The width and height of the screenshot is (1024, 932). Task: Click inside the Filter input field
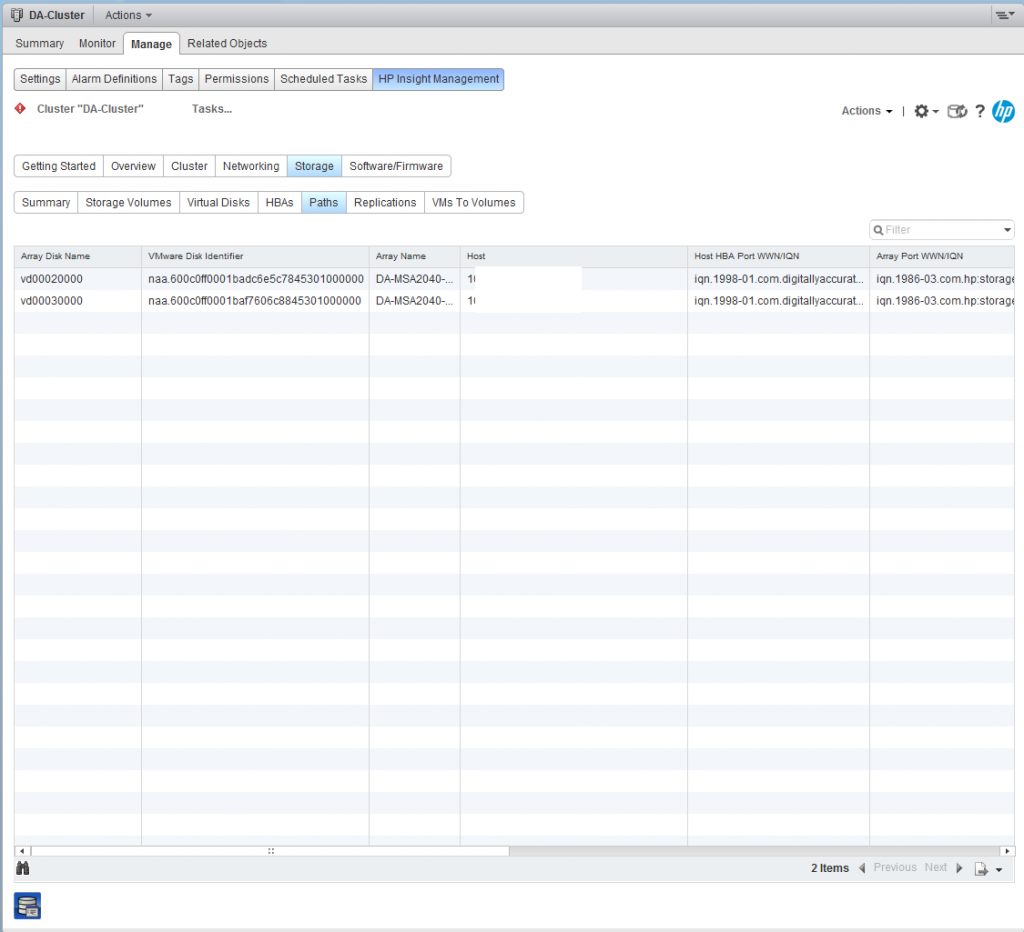click(930, 229)
